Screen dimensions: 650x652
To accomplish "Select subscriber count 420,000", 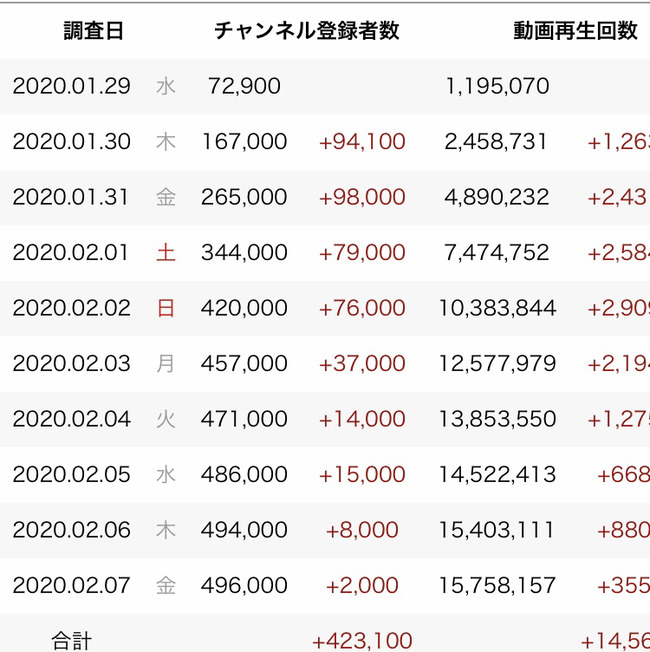I will 244,308.
